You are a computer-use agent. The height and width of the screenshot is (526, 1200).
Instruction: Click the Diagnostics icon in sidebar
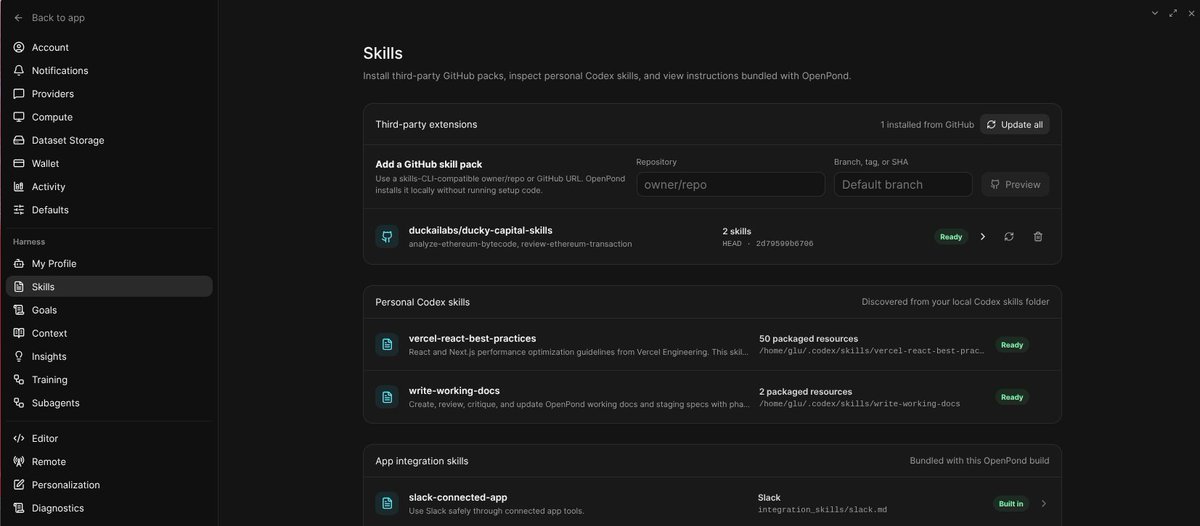19,508
